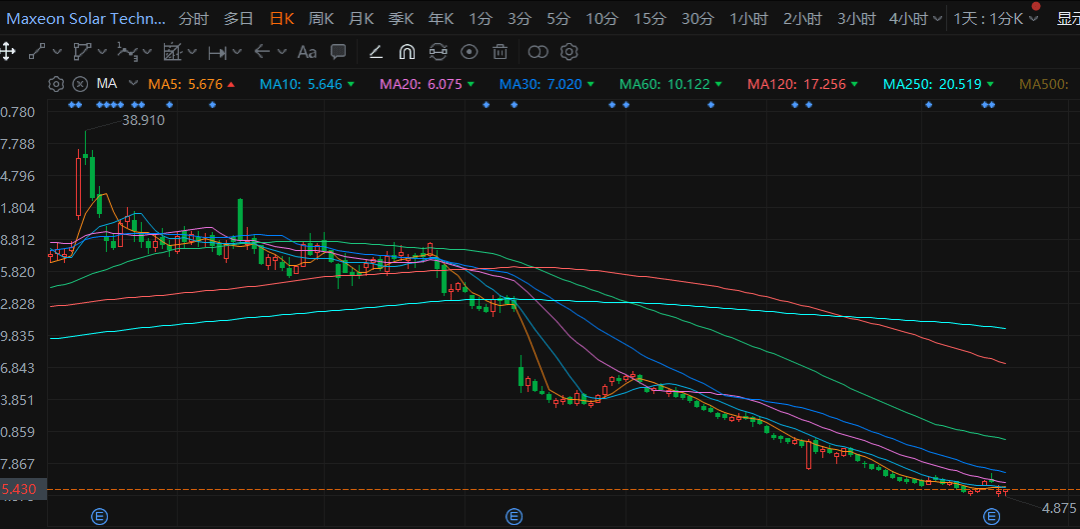Select the eraser tool icon
The height and width of the screenshot is (529, 1080).
[x=376, y=52]
